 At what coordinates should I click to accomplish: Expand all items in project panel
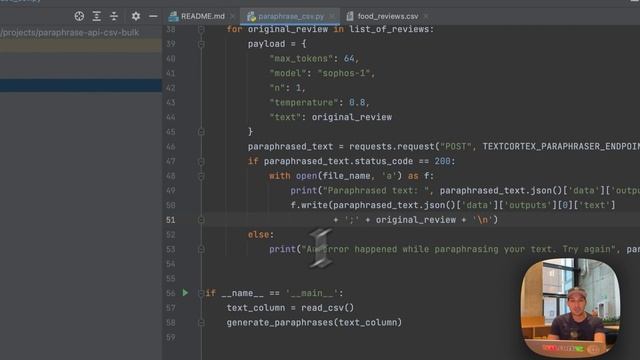96,16
